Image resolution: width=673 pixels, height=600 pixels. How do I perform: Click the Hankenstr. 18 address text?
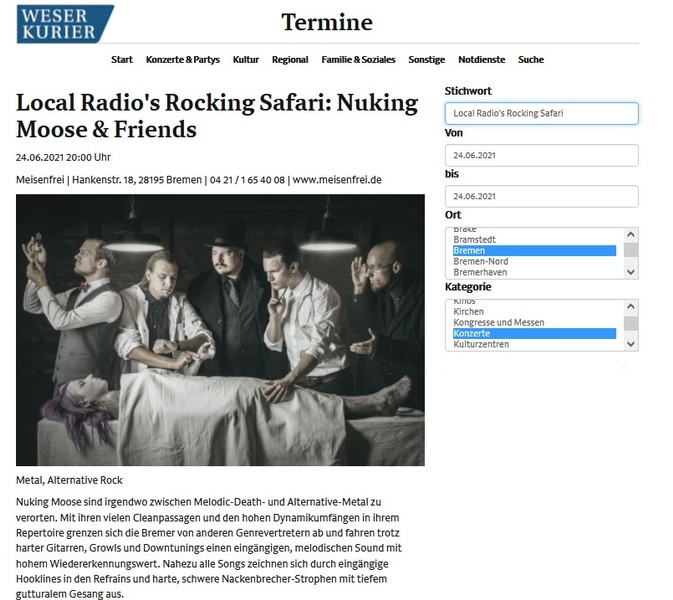[x=103, y=180]
